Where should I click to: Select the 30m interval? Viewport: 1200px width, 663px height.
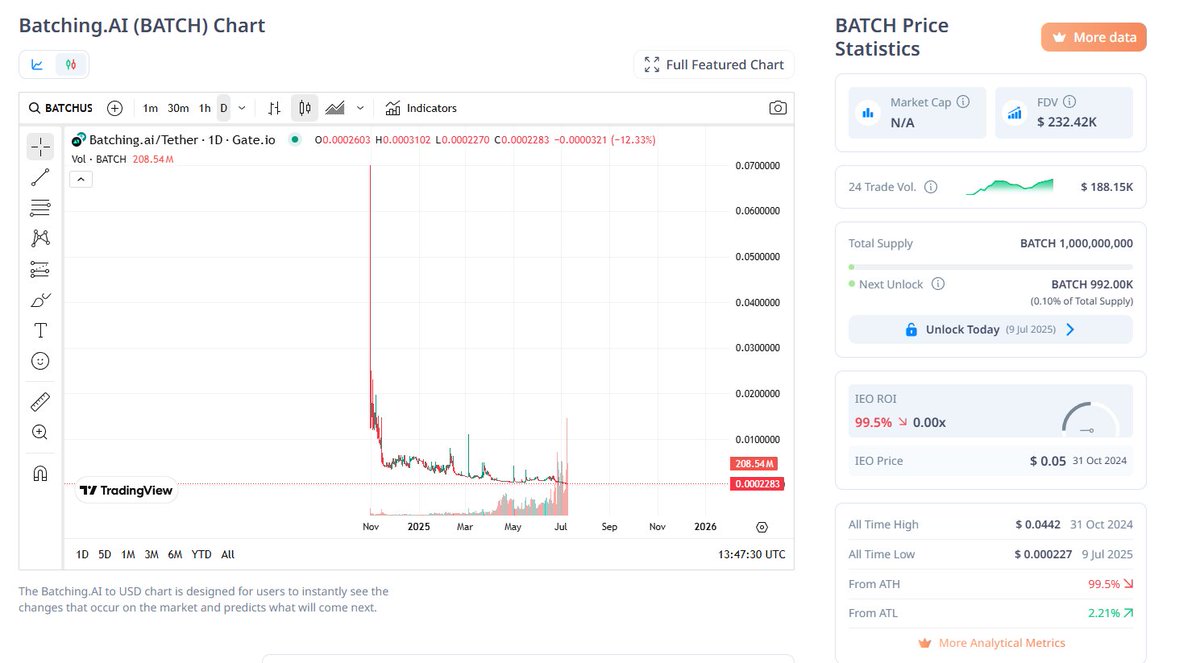coord(178,108)
